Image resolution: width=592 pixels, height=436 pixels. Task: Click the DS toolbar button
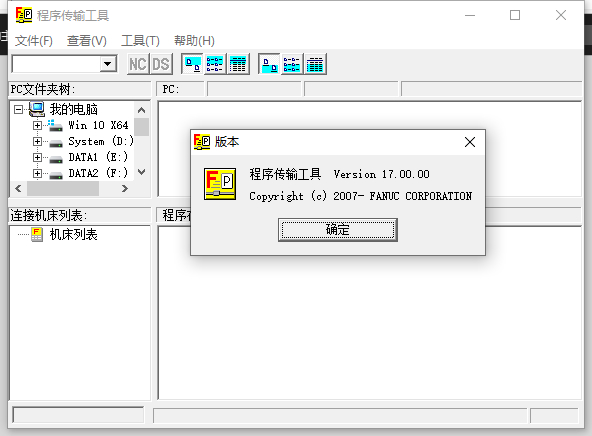[x=161, y=64]
